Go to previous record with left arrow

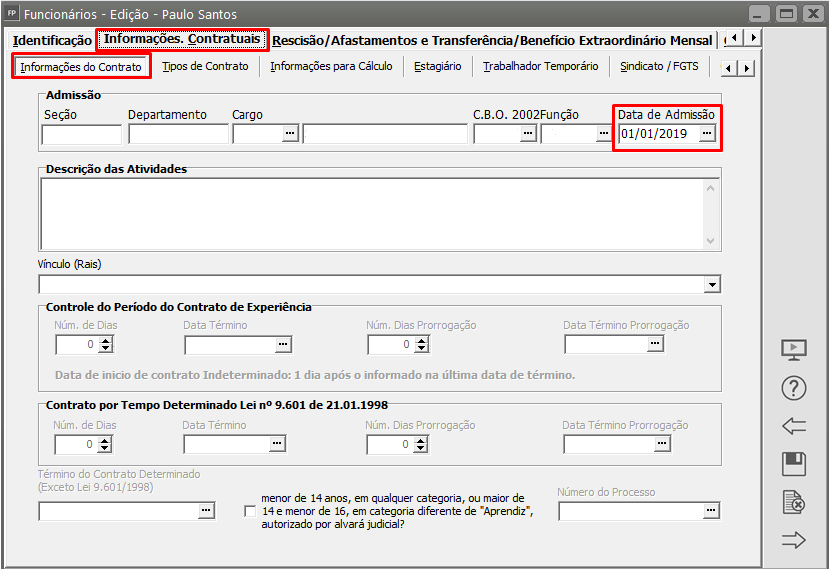[793, 426]
